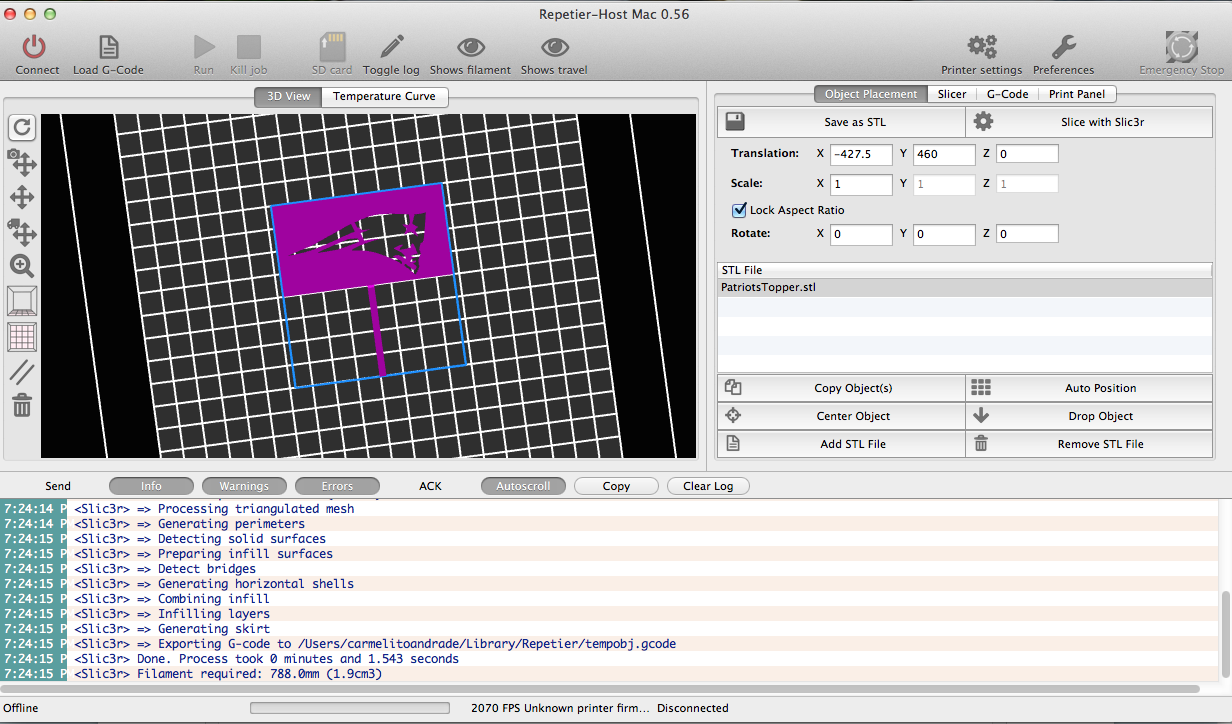
Task: Toggle the ACK log filter
Action: [x=430, y=486]
